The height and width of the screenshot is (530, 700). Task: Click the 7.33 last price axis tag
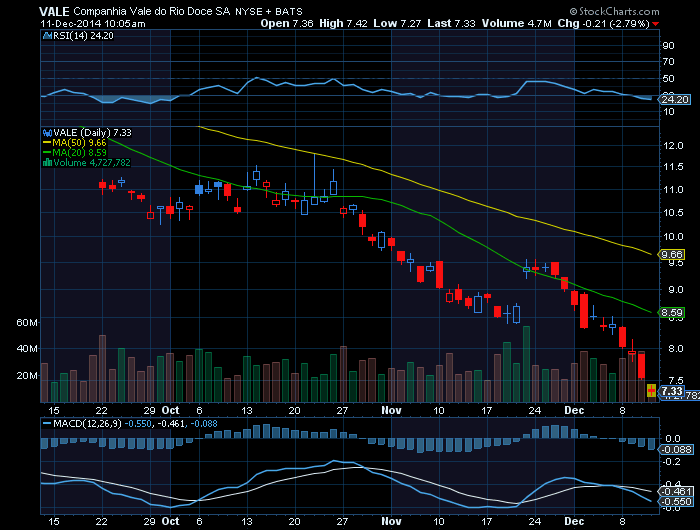point(671,392)
